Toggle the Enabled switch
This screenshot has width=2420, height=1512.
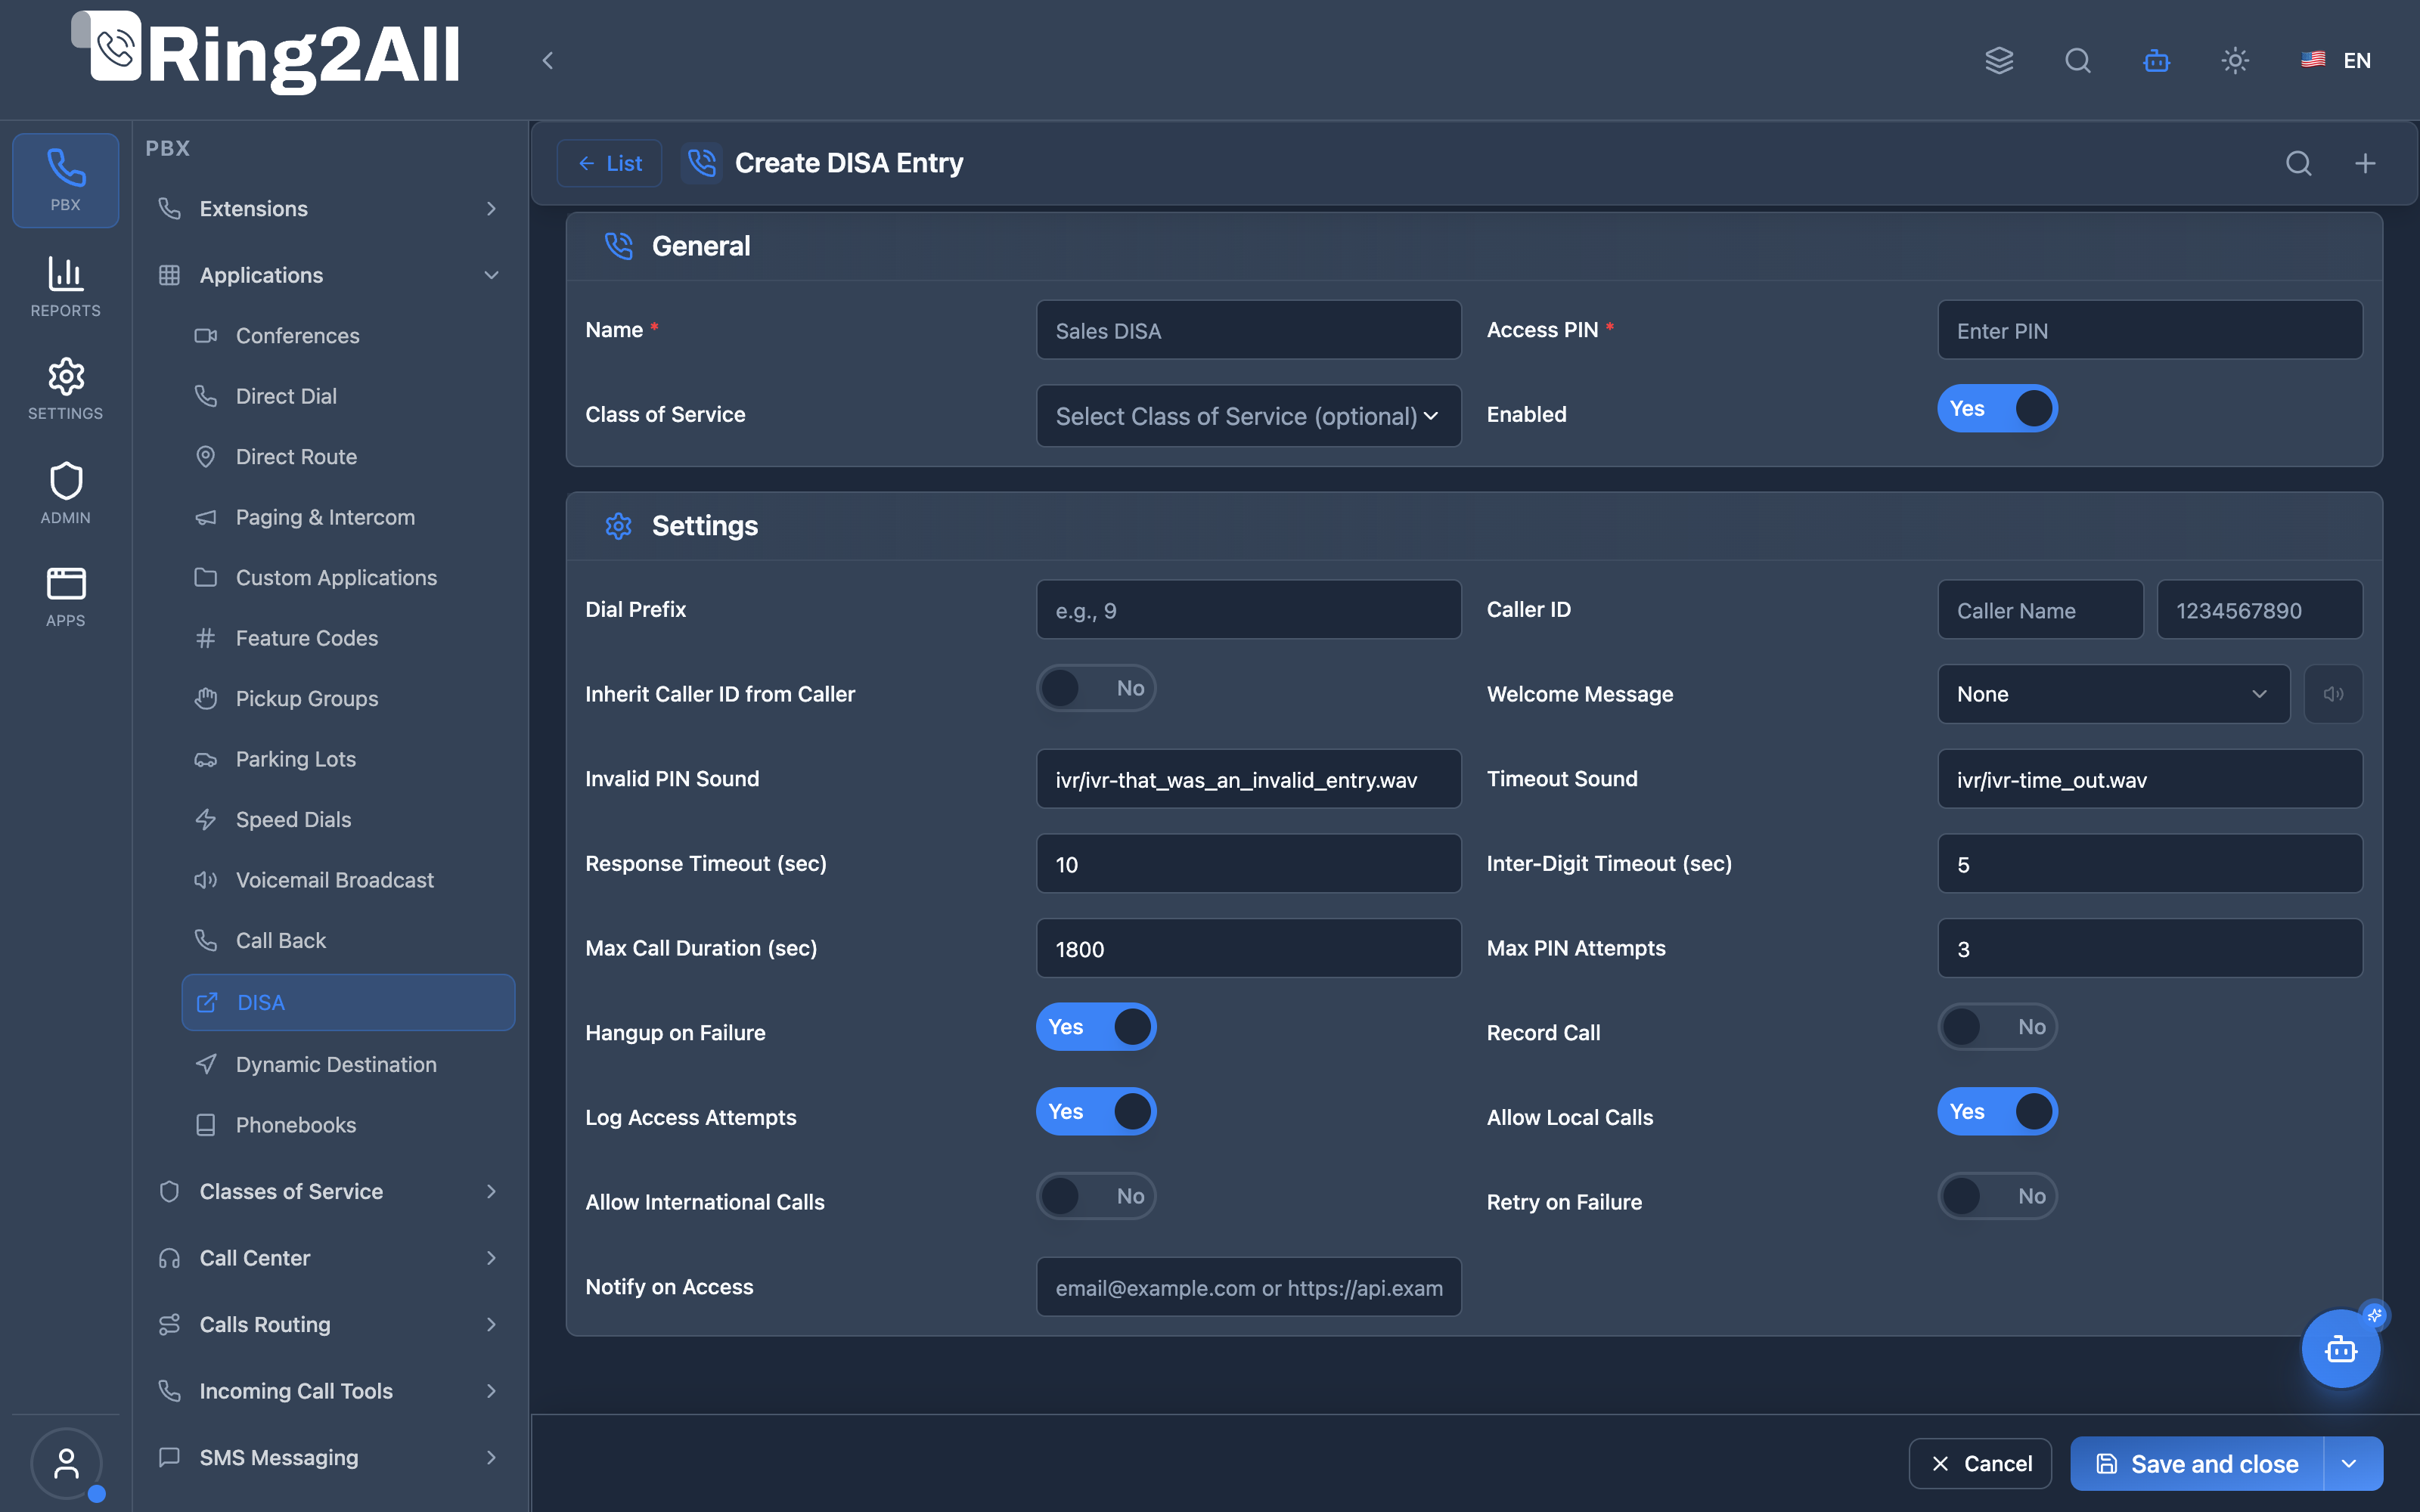pos(1997,408)
